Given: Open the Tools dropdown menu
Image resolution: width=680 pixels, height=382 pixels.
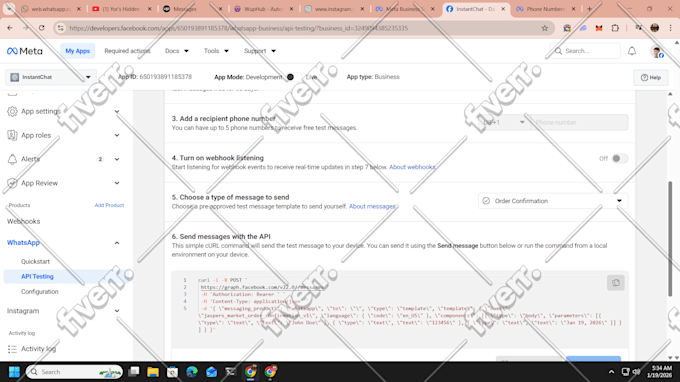Looking at the screenshot, I should (216, 51).
